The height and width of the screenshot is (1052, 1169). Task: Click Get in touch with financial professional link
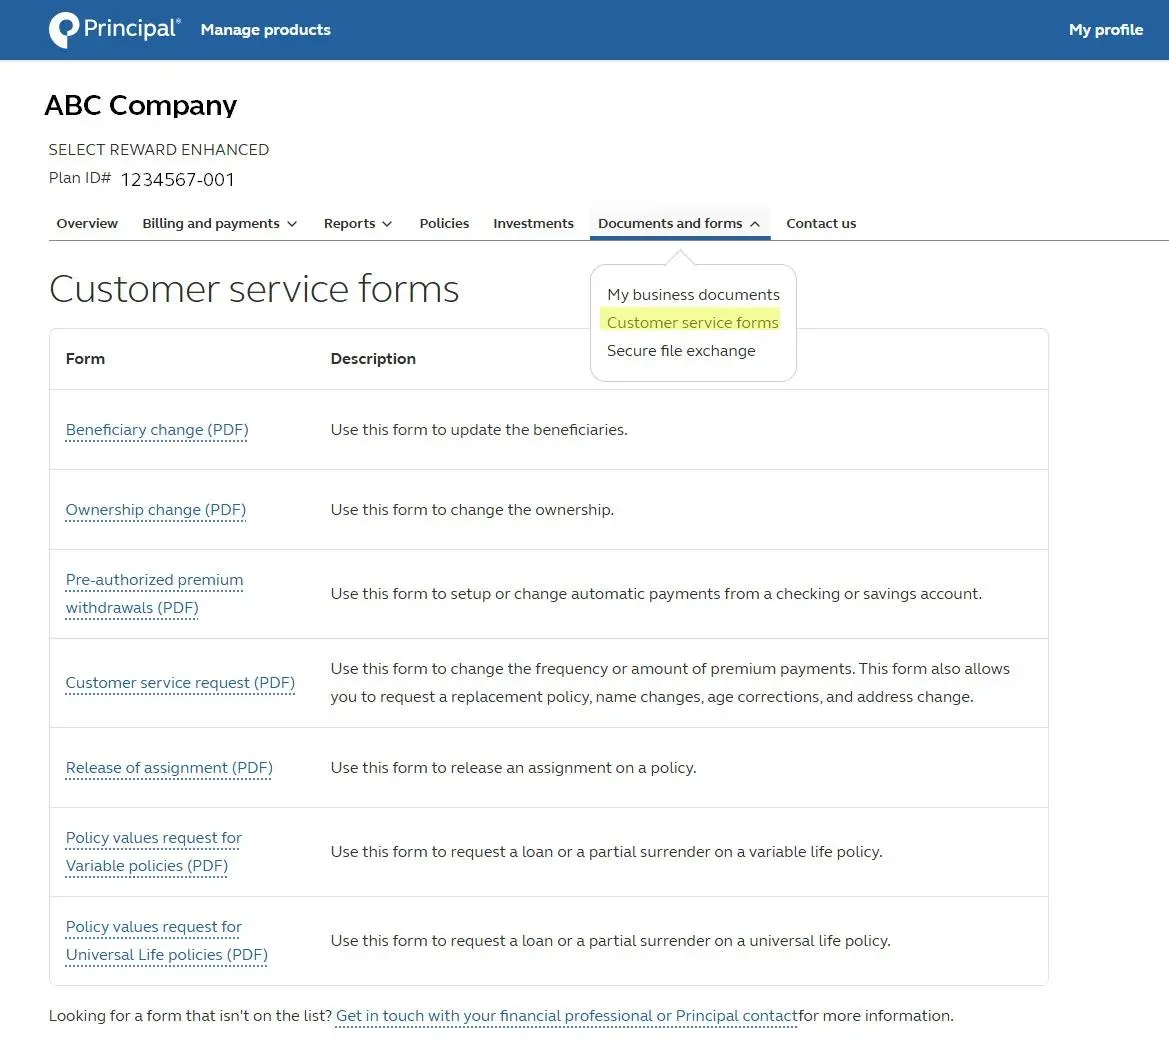coord(567,1015)
